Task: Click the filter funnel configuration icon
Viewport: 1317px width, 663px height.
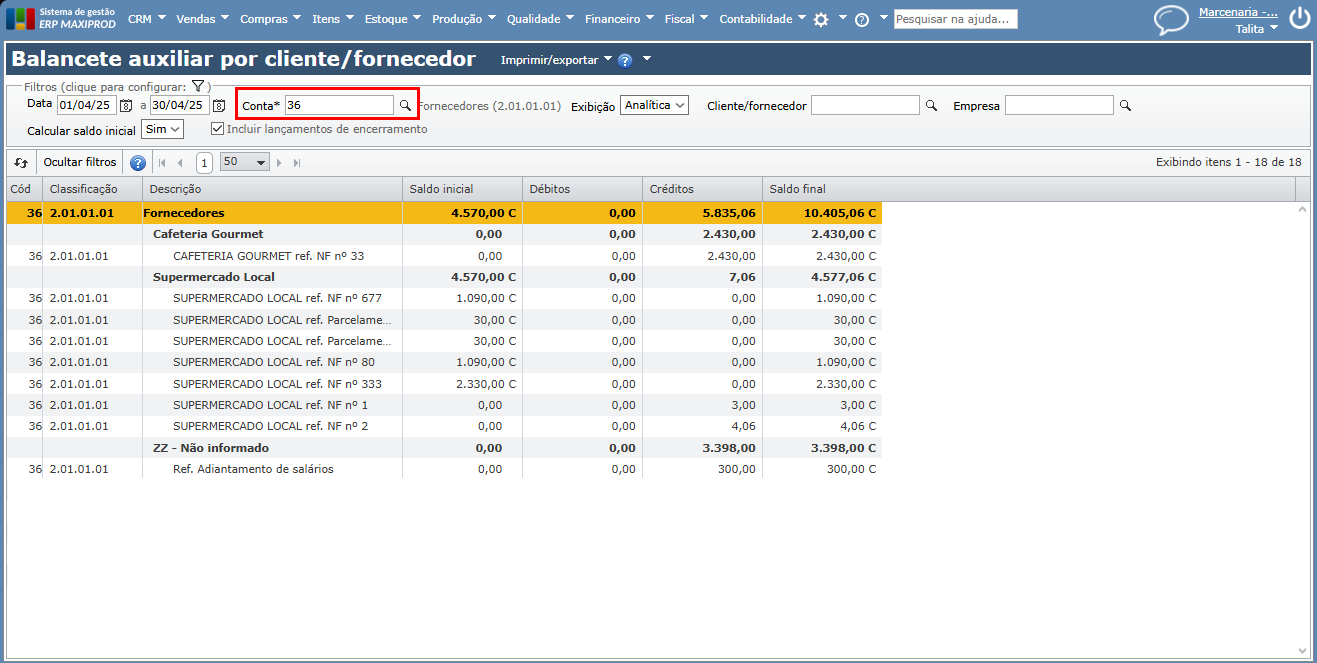Action: (198, 87)
